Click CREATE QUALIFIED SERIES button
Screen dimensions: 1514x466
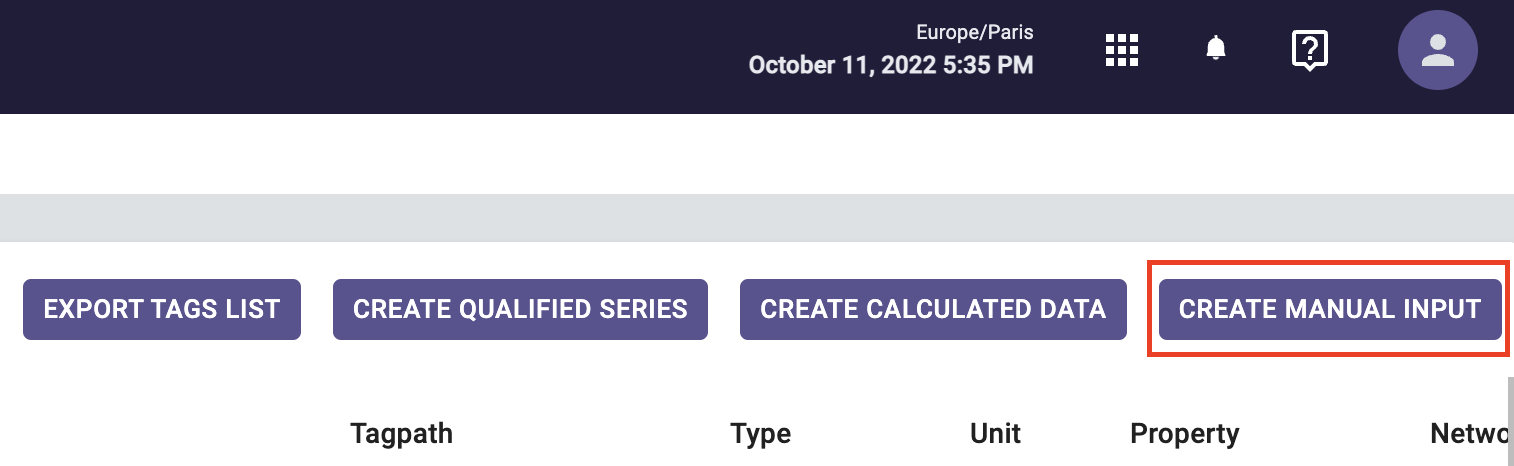click(x=520, y=309)
